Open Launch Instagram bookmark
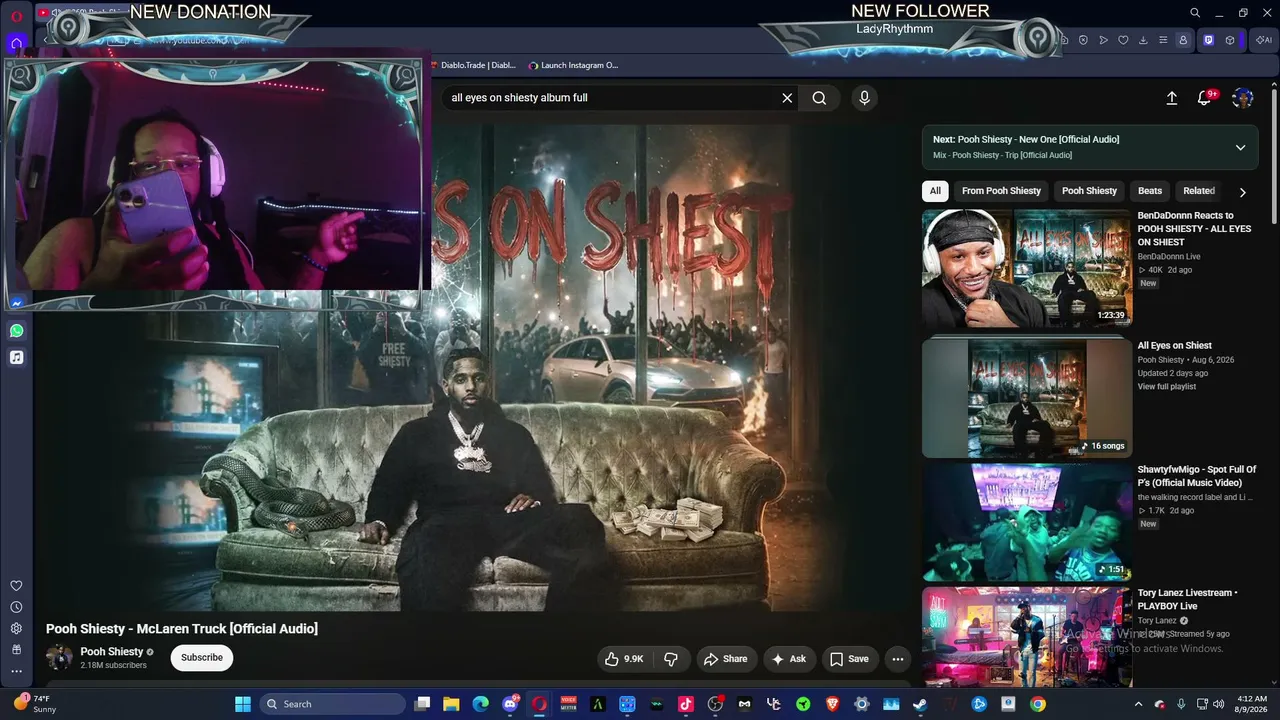Viewport: 1280px width, 720px height. (x=574, y=65)
